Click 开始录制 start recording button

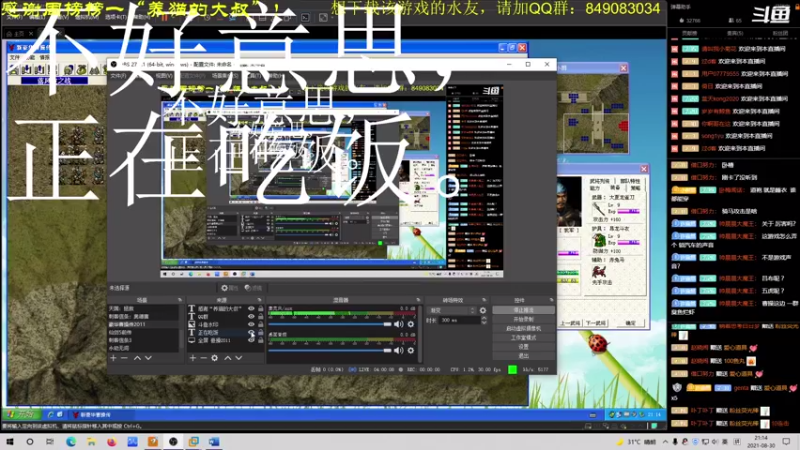[523, 319]
